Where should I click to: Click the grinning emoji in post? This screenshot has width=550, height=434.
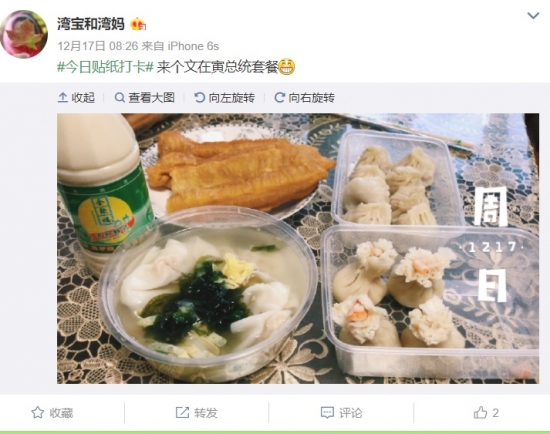286,67
